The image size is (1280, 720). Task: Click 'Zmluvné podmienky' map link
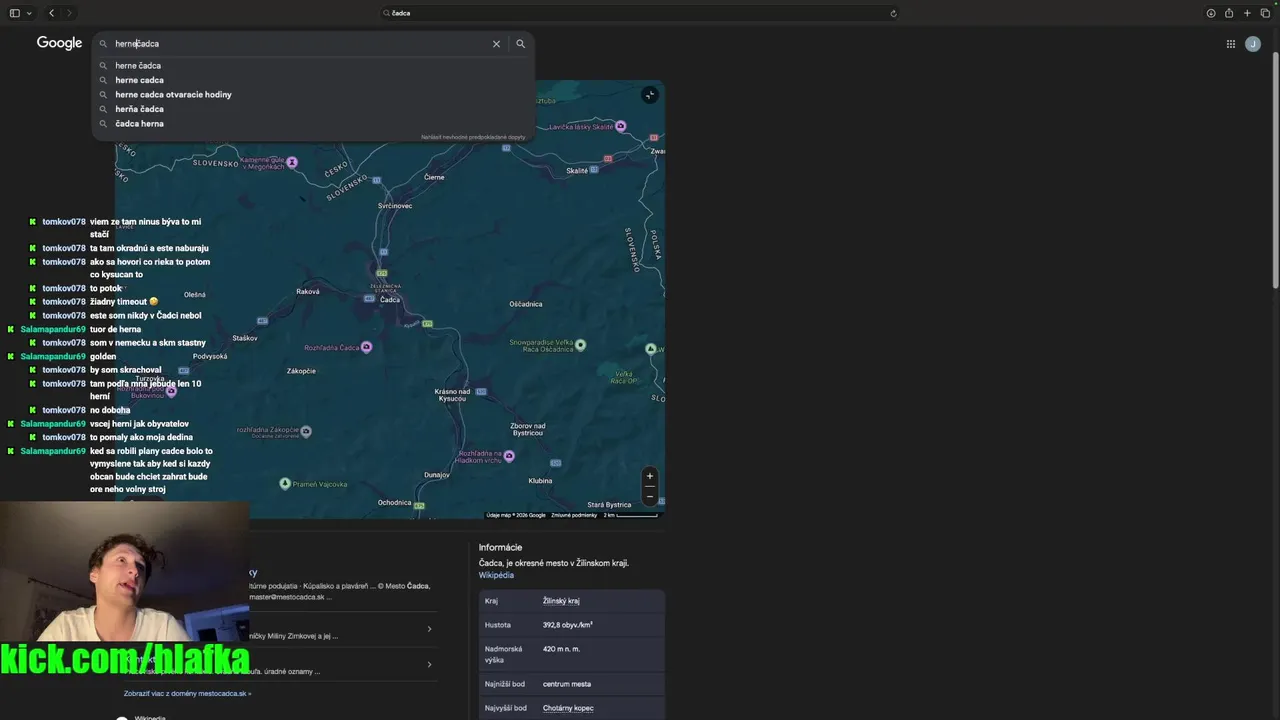tap(574, 515)
